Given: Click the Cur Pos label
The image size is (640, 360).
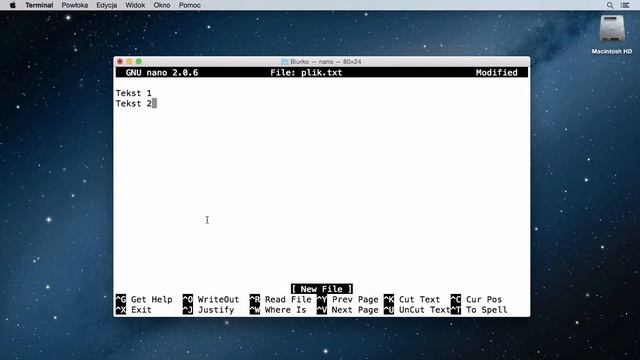Looking at the screenshot, I should click(x=484, y=299).
